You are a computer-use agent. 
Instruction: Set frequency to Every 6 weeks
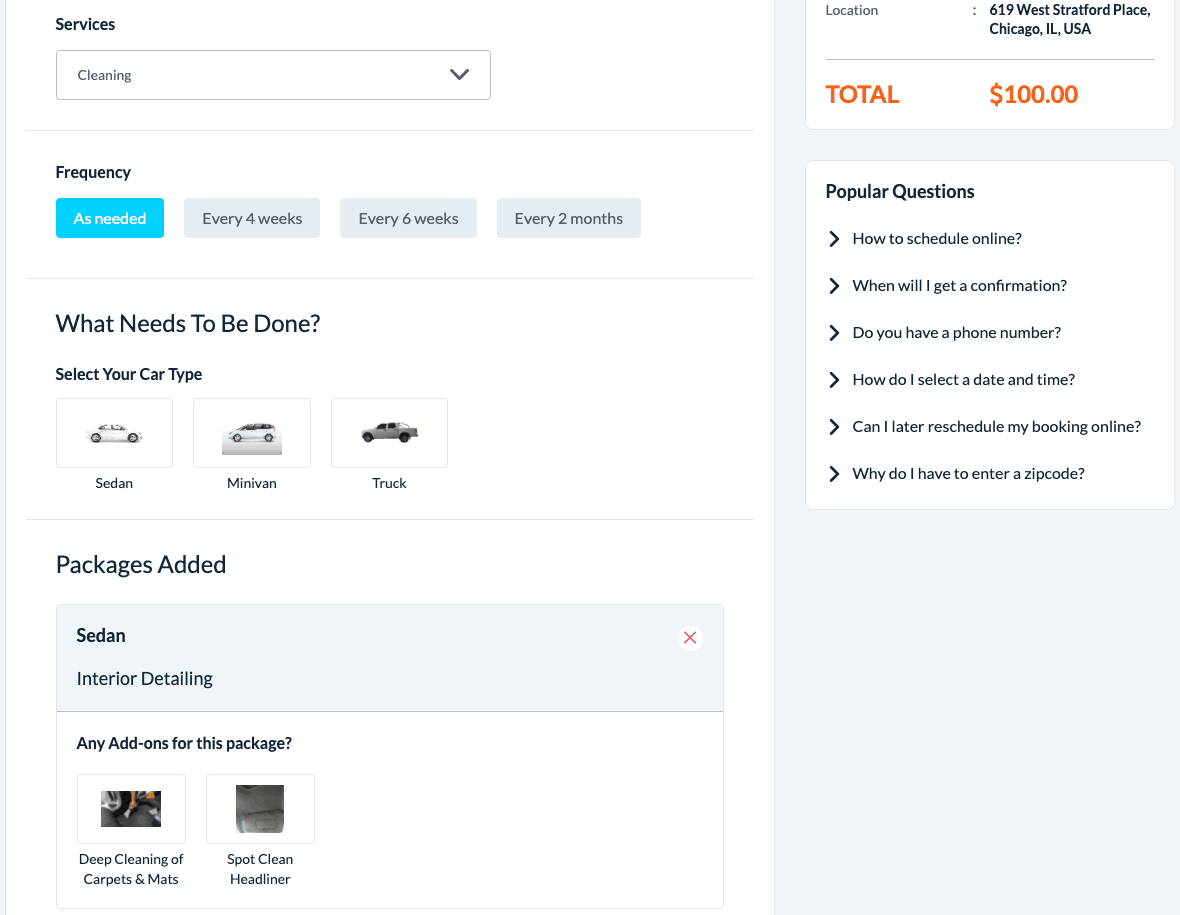(408, 218)
